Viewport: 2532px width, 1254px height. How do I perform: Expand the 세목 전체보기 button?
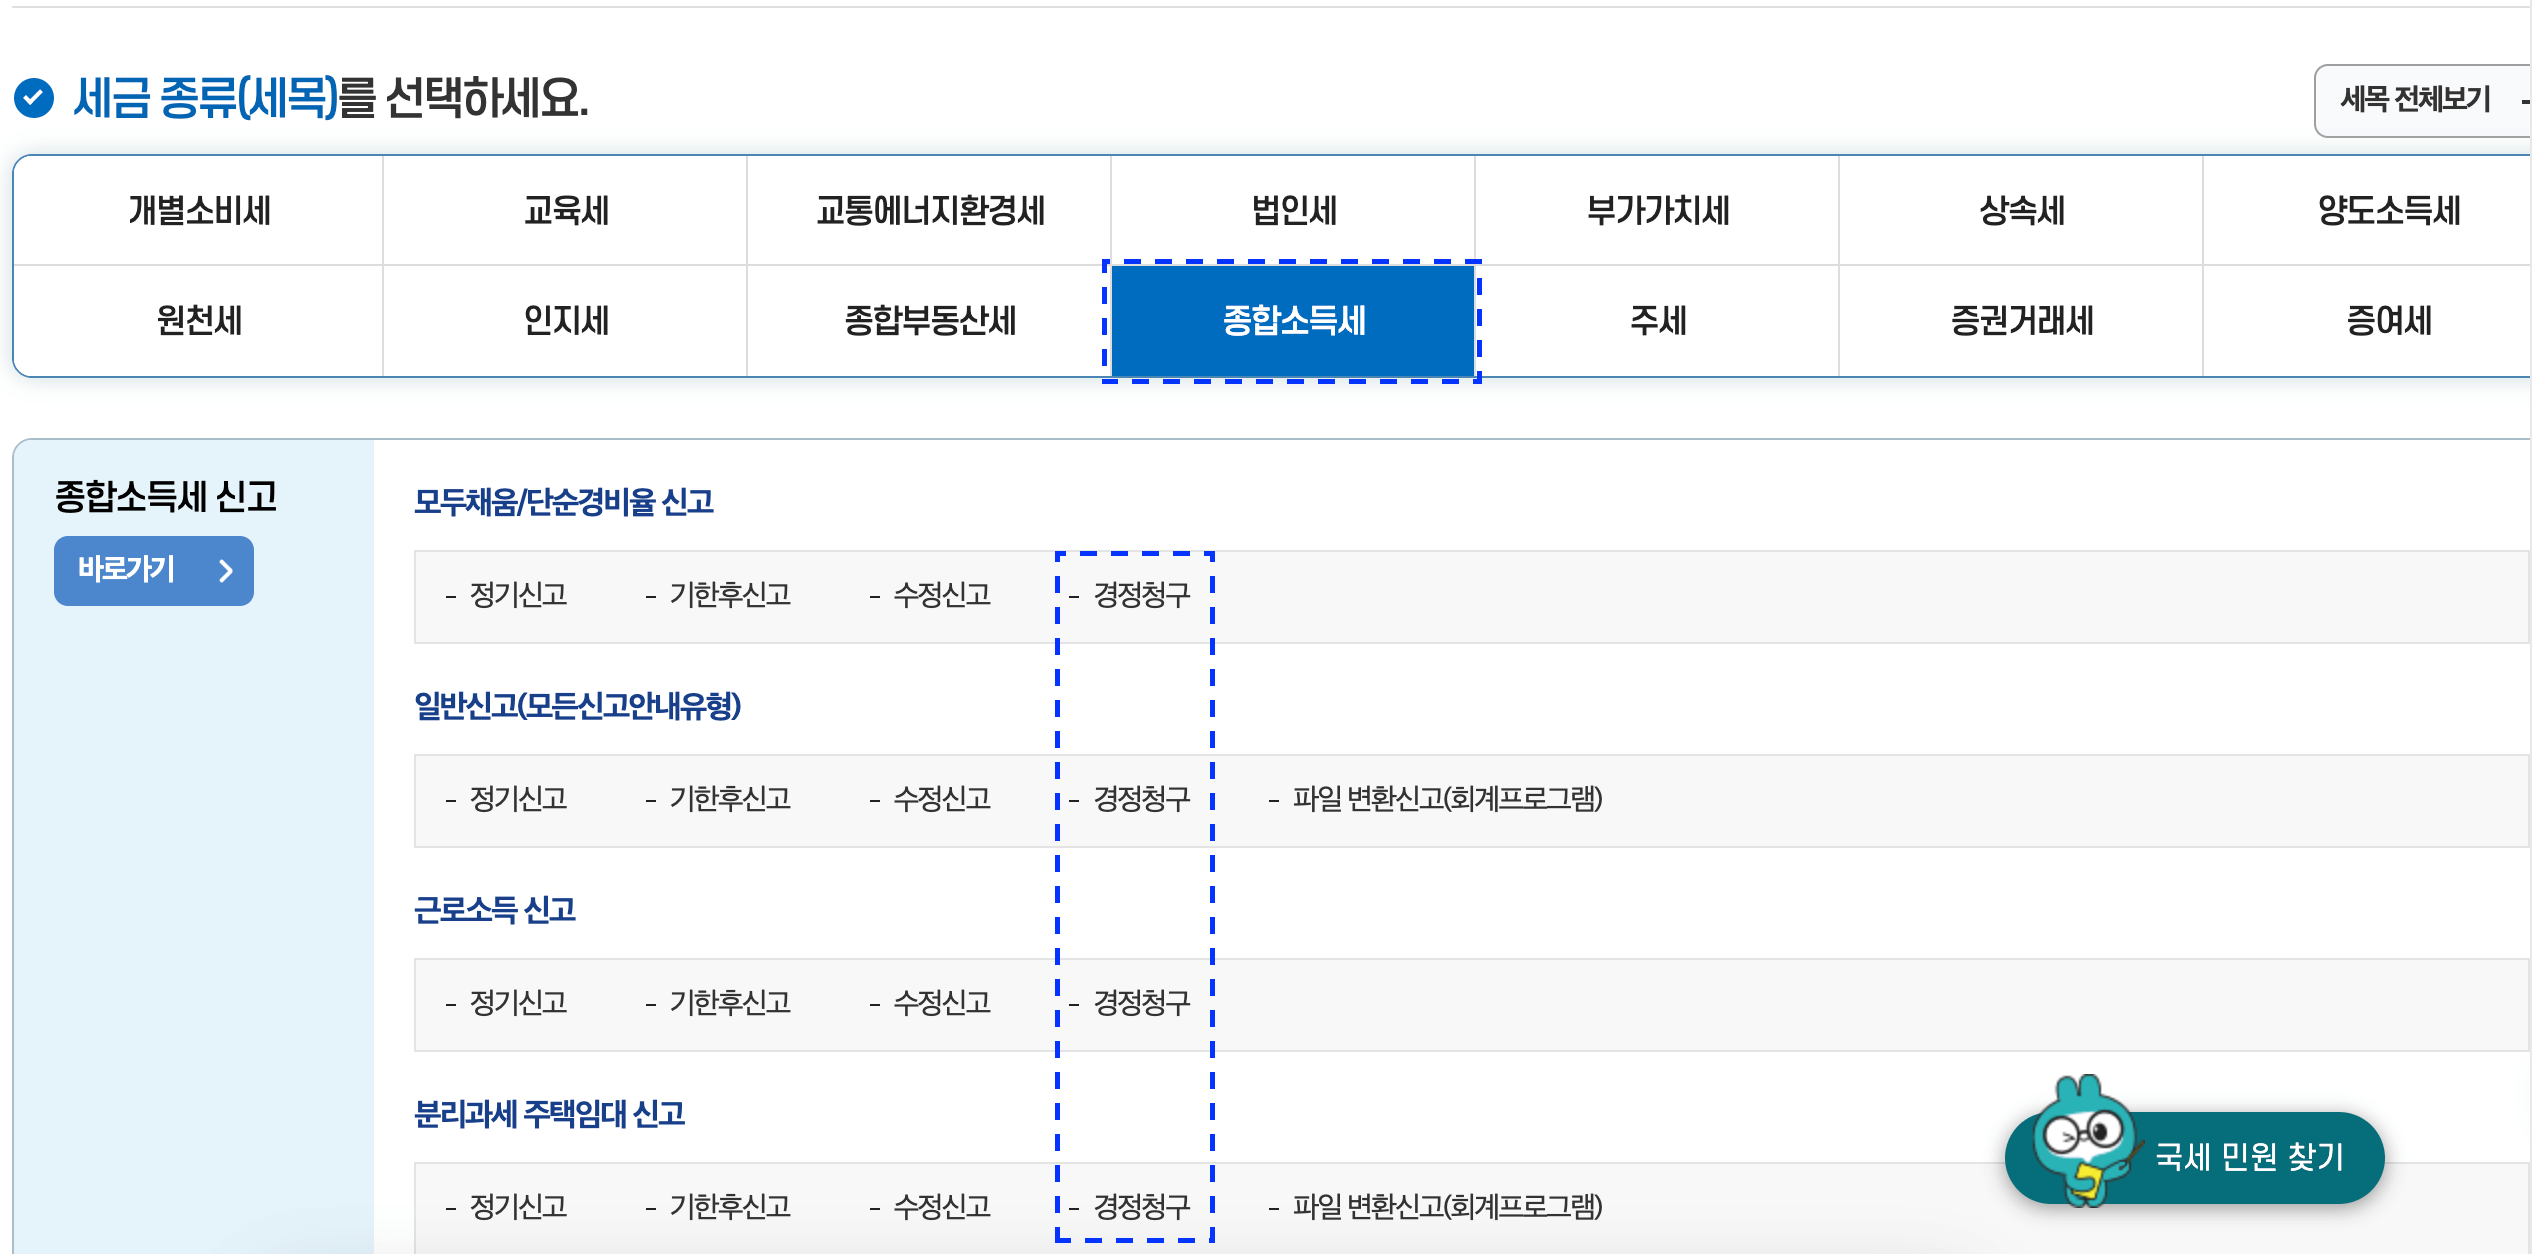(2417, 100)
